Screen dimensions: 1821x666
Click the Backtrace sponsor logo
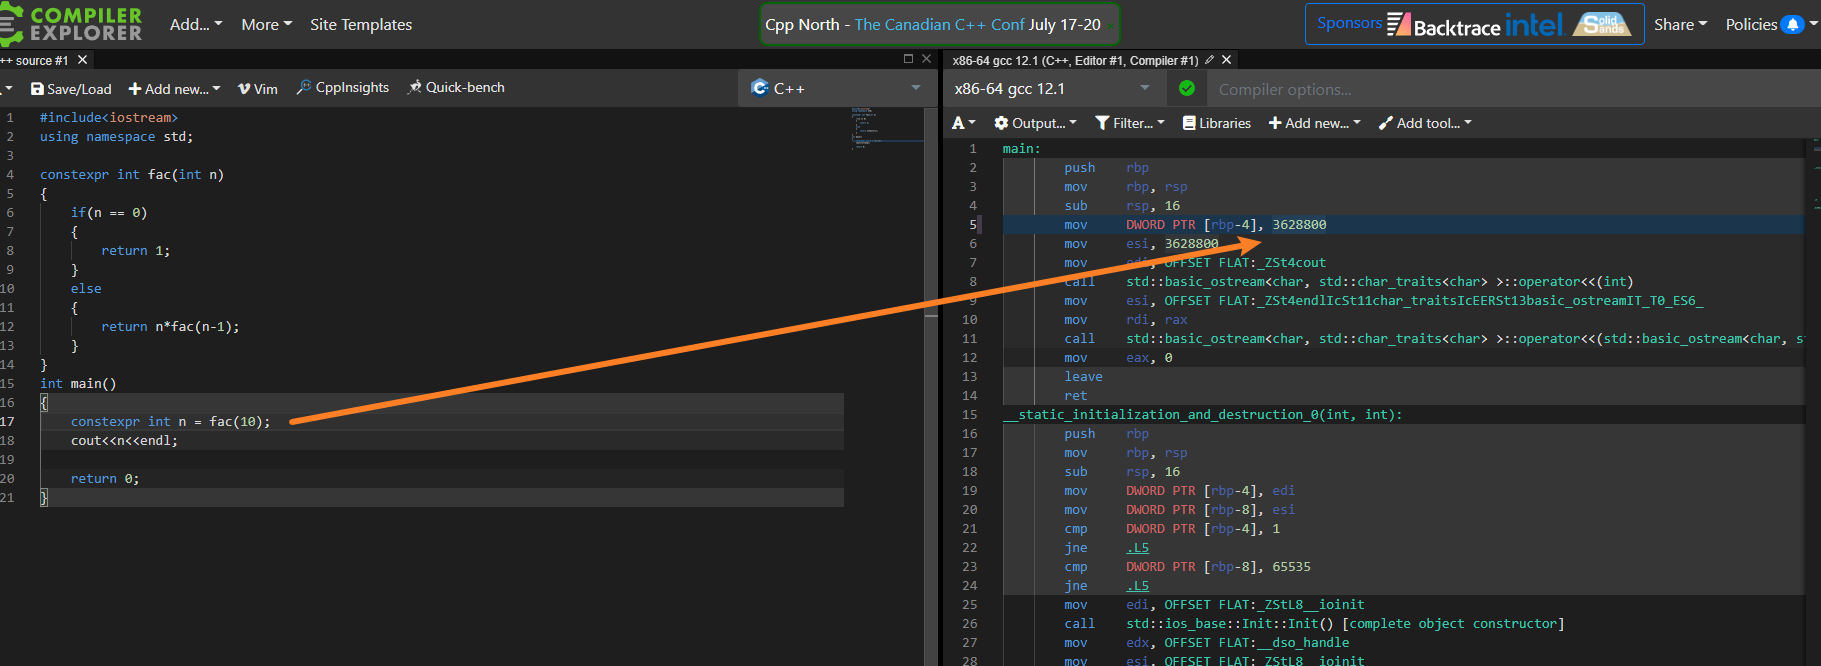click(x=1443, y=25)
